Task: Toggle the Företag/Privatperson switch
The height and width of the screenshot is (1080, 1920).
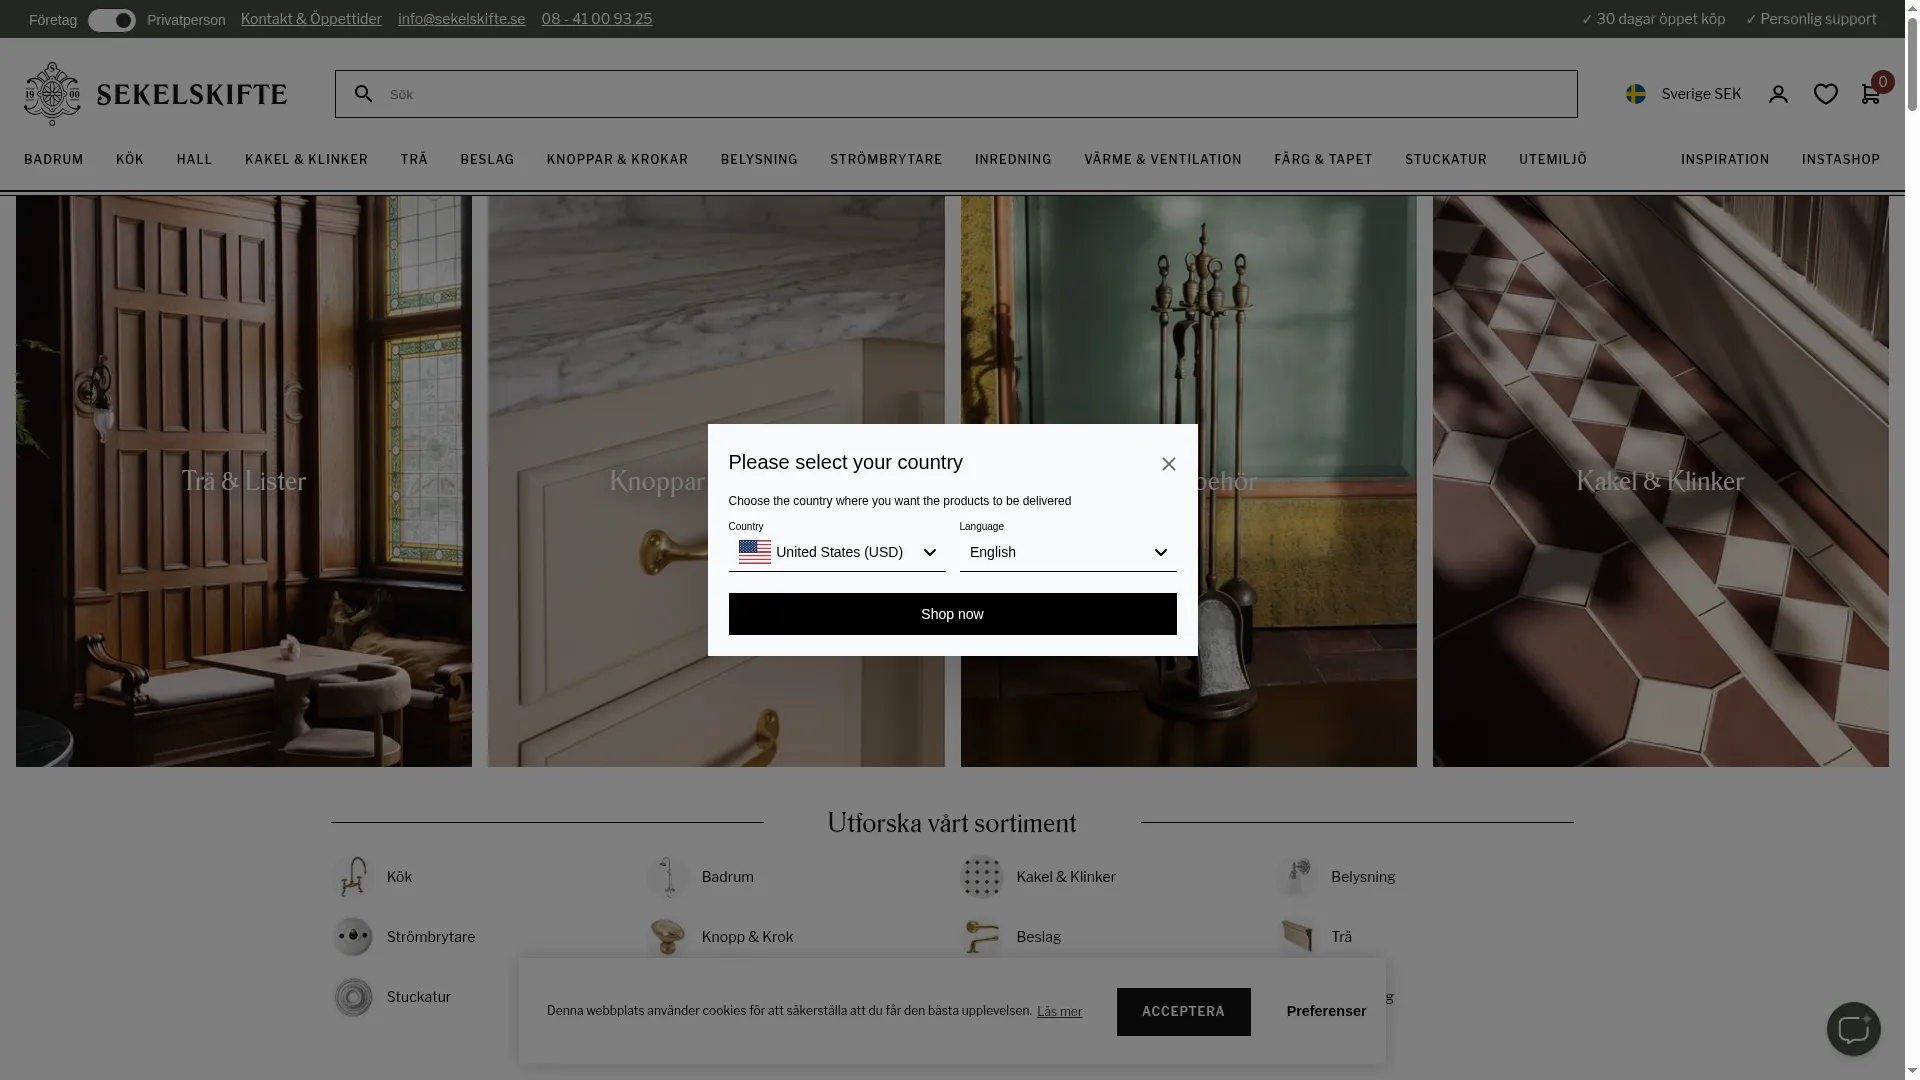Action: pos(112,20)
